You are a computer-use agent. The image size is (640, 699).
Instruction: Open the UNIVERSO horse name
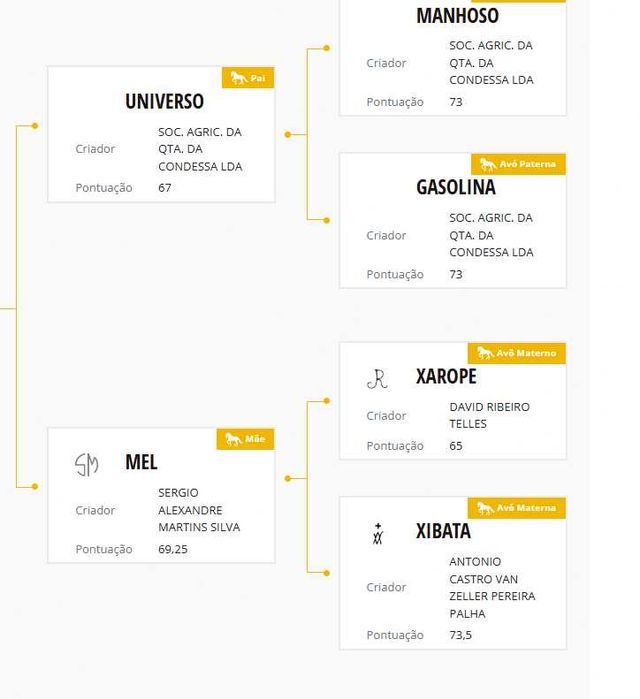(x=164, y=101)
